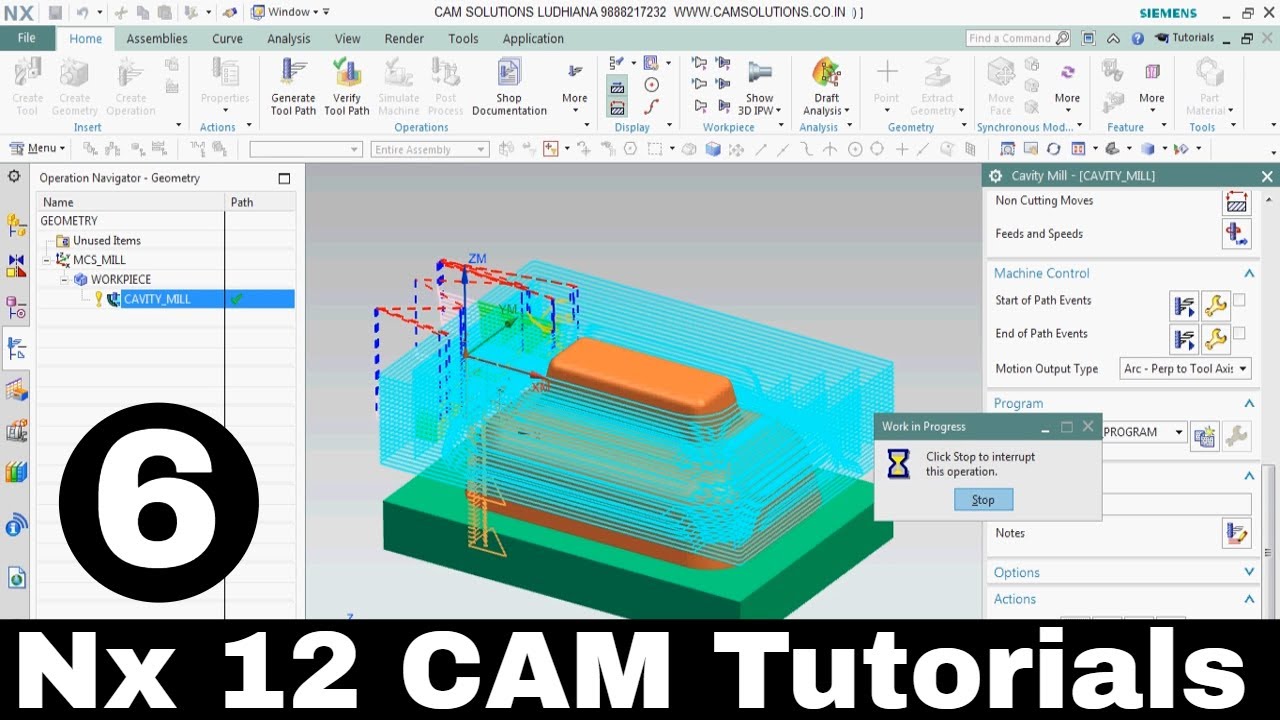This screenshot has width=1280, height=720.
Task: Collapse the MCS_MILL tree node
Action: point(47,260)
